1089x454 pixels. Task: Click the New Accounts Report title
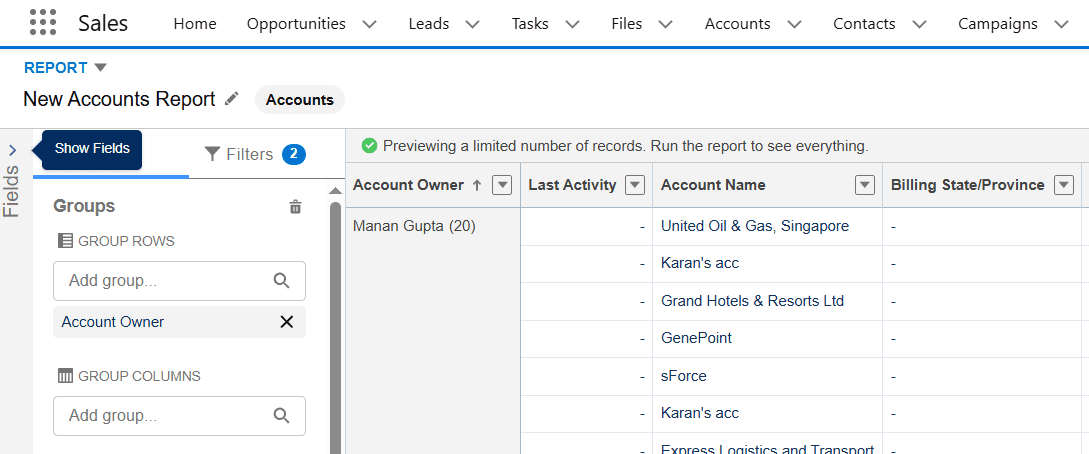point(119,99)
